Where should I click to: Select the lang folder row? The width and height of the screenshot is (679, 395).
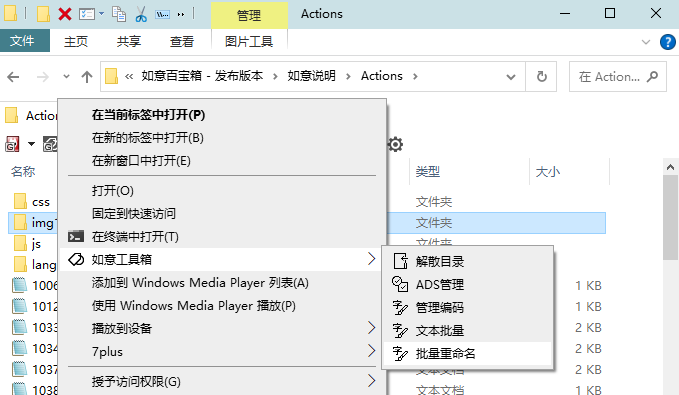(35, 264)
